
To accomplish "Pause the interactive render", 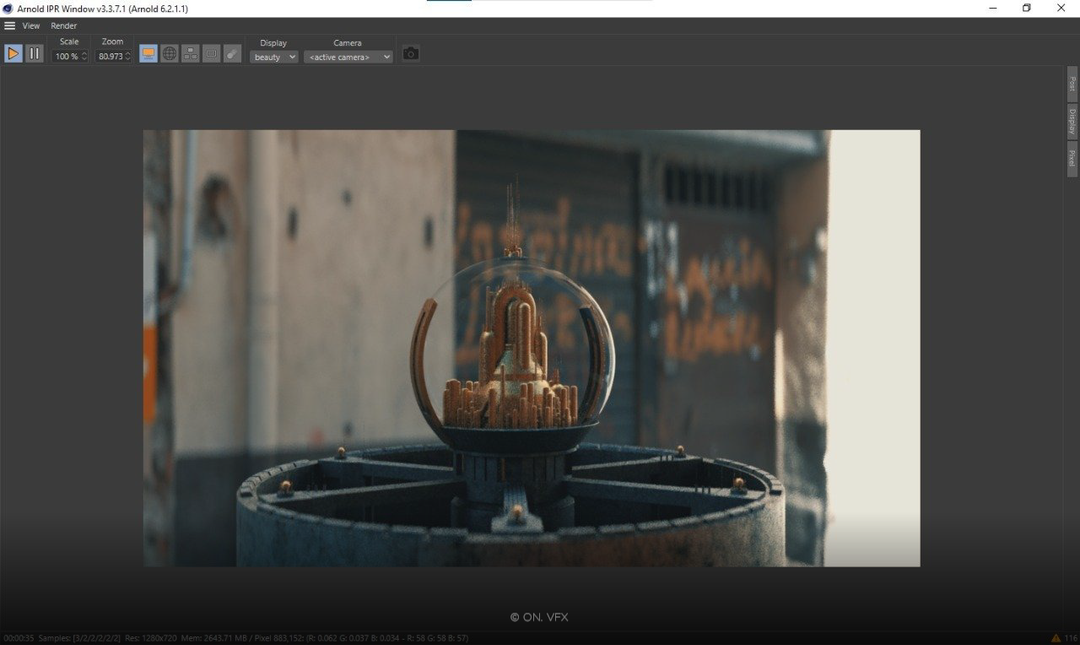I will coord(34,53).
